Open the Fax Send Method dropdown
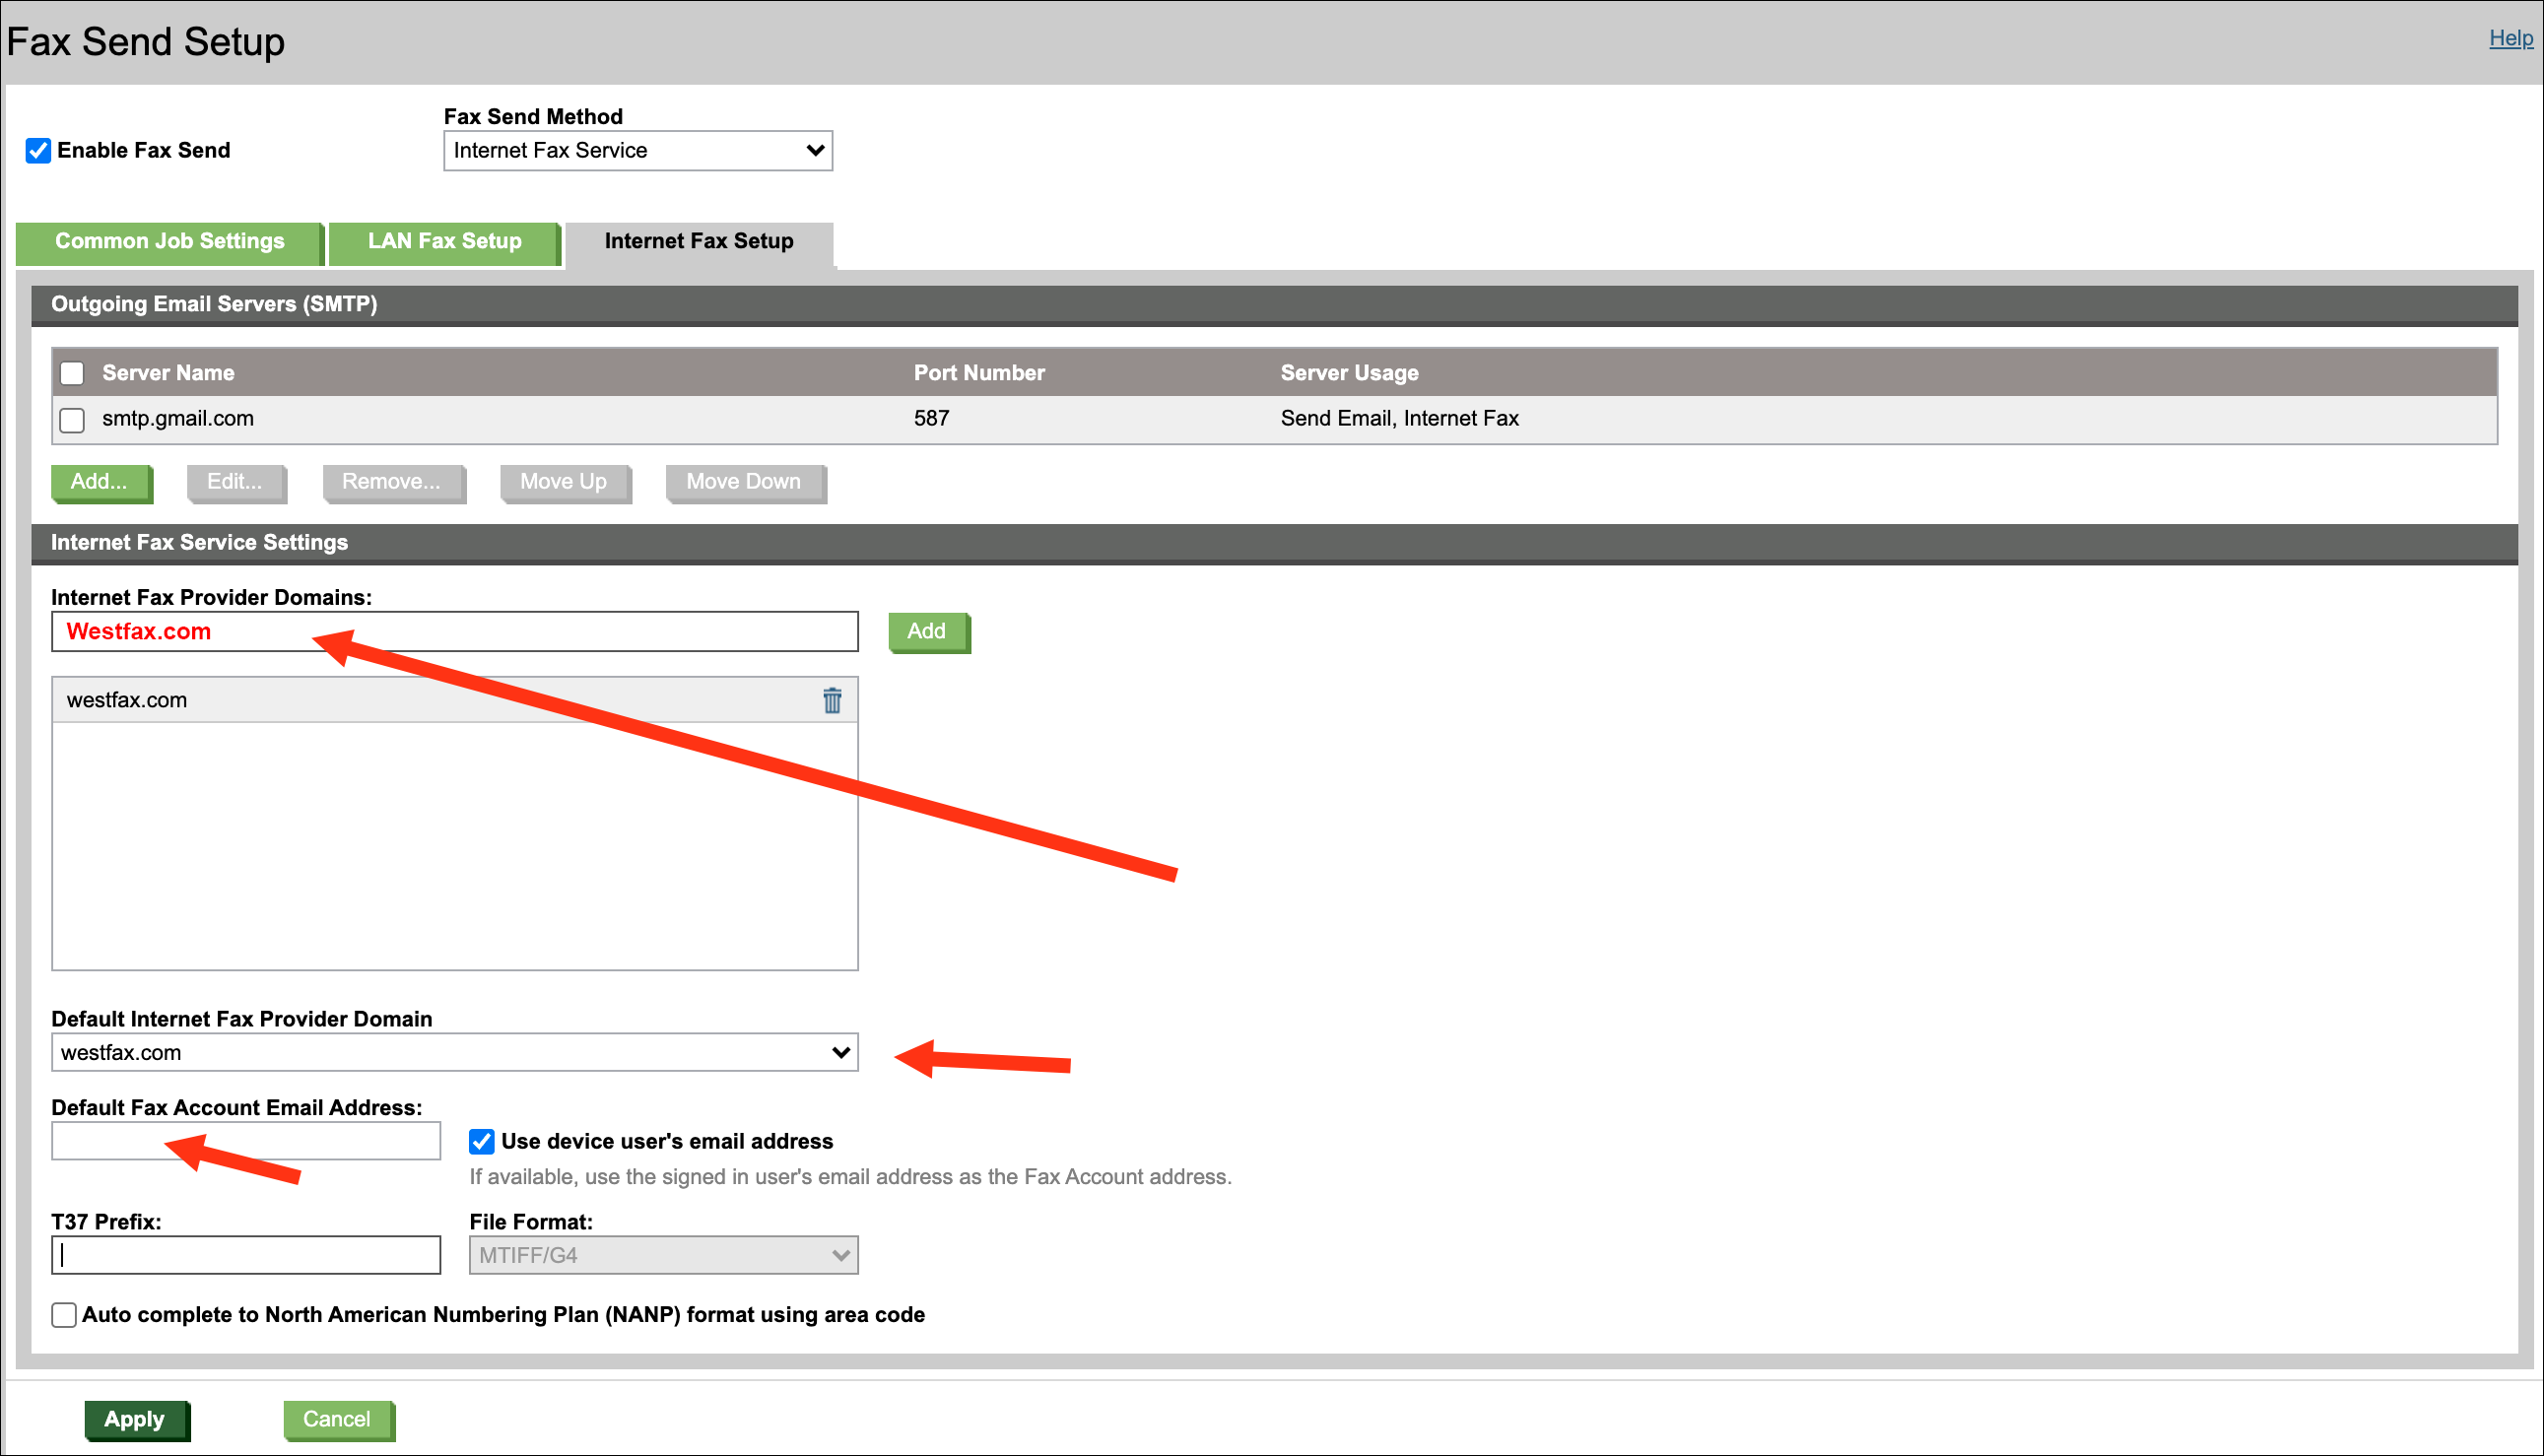Screen dimensions: 2544x1456 coord(637,150)
